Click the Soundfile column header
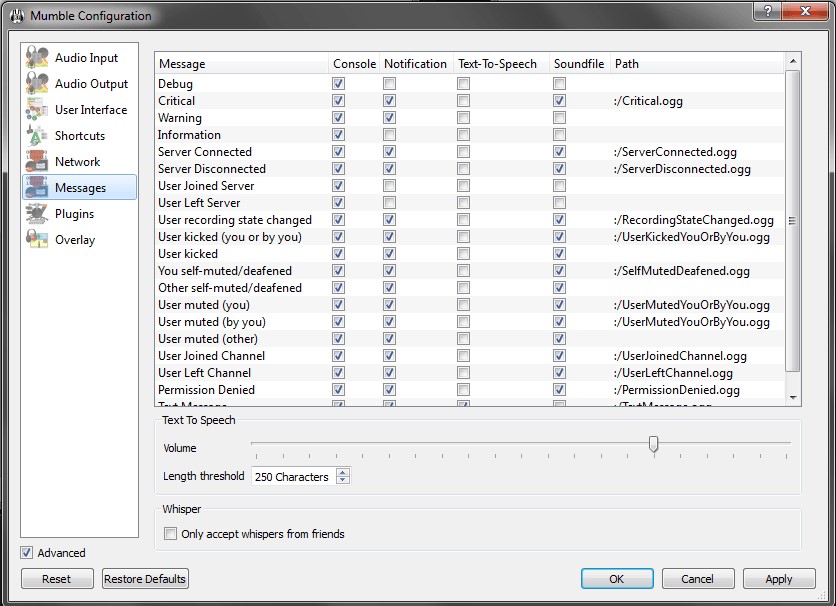The width and height of the screenshot is (836, 606). coord(579,64)
